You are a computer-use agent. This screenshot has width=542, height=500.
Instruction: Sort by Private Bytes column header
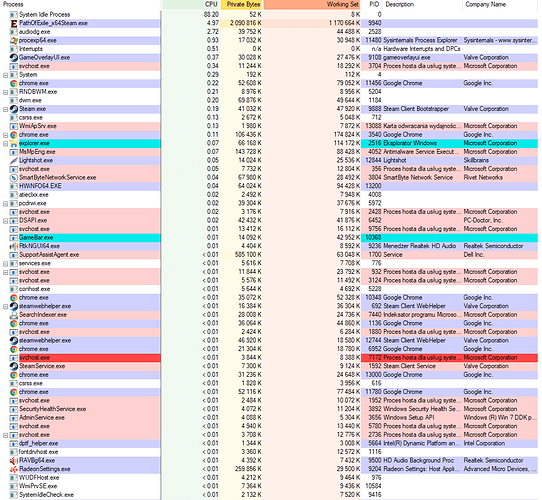[242, 4]
